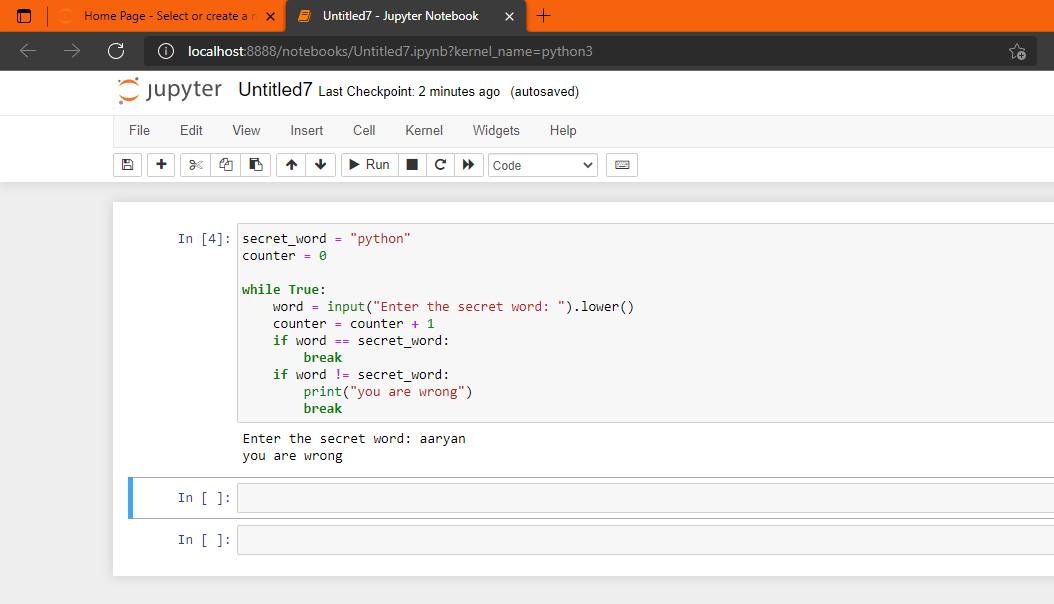Cut the selected cells with the scissors icon
The image size is (1054, 604).
pyautogui.click(x=196, y=165)
